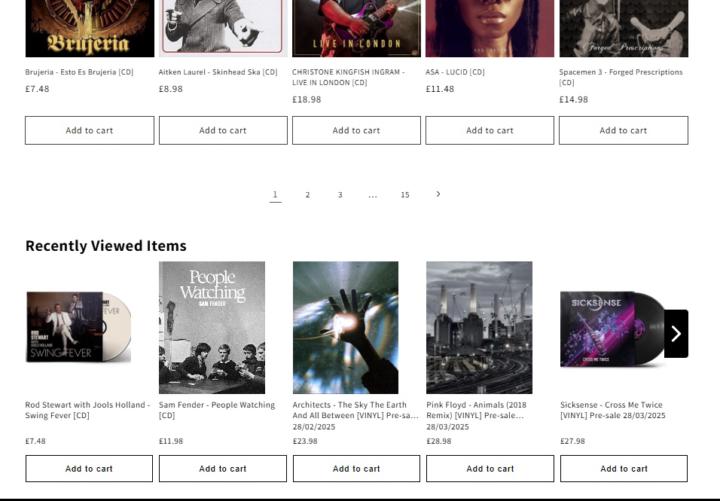Open Pink Floyd Animals cover image
This screenshot has width=720, height=501.
[x=479, y=327]
